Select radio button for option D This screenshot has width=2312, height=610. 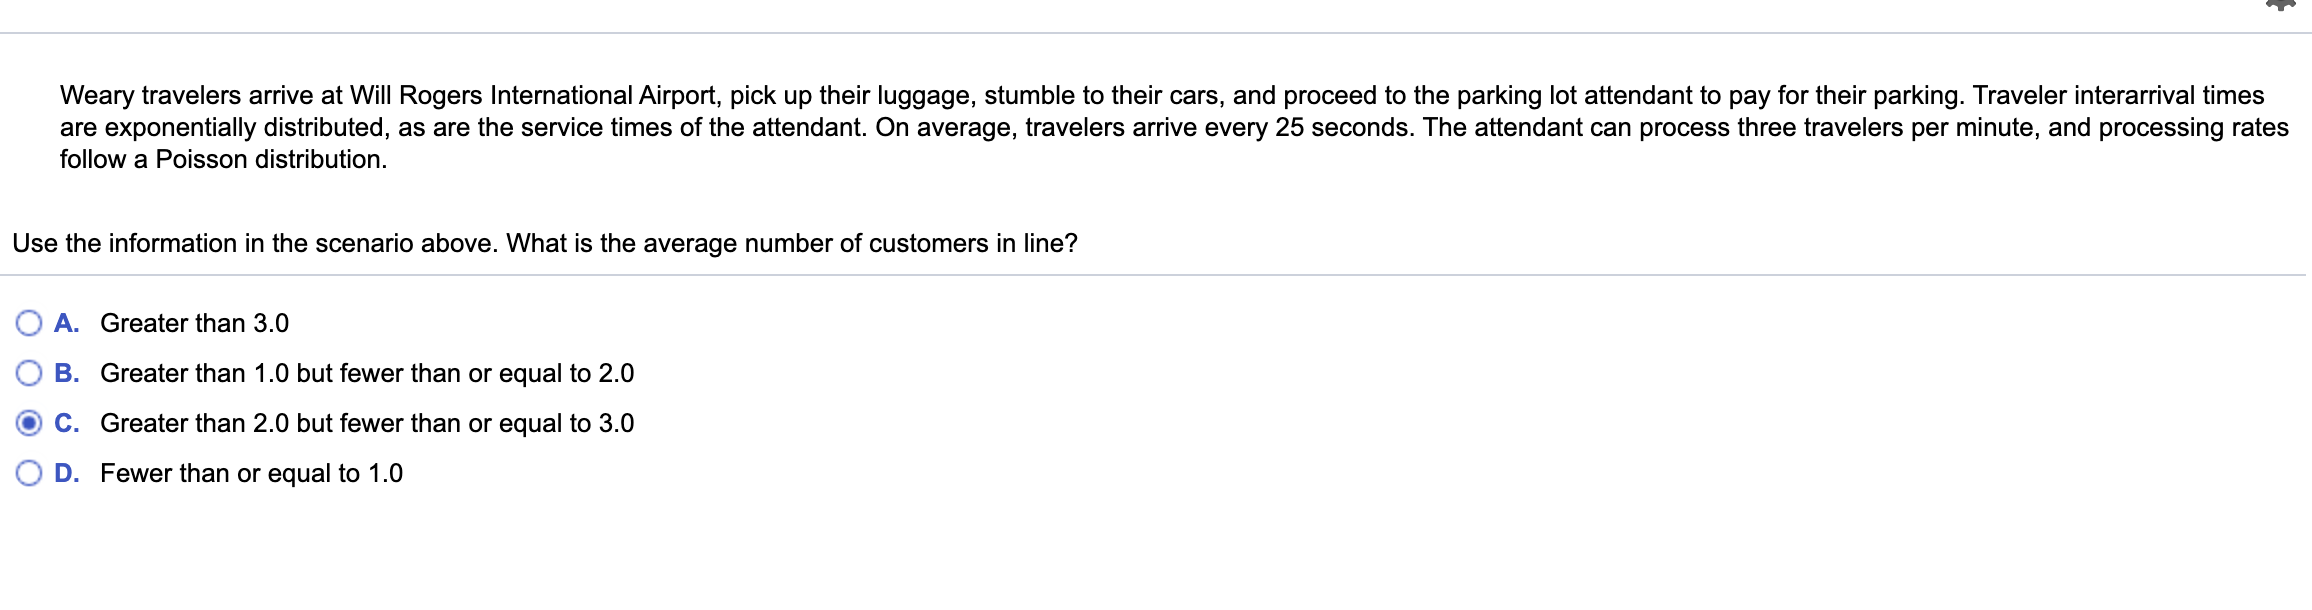click(x=29, y=473)
